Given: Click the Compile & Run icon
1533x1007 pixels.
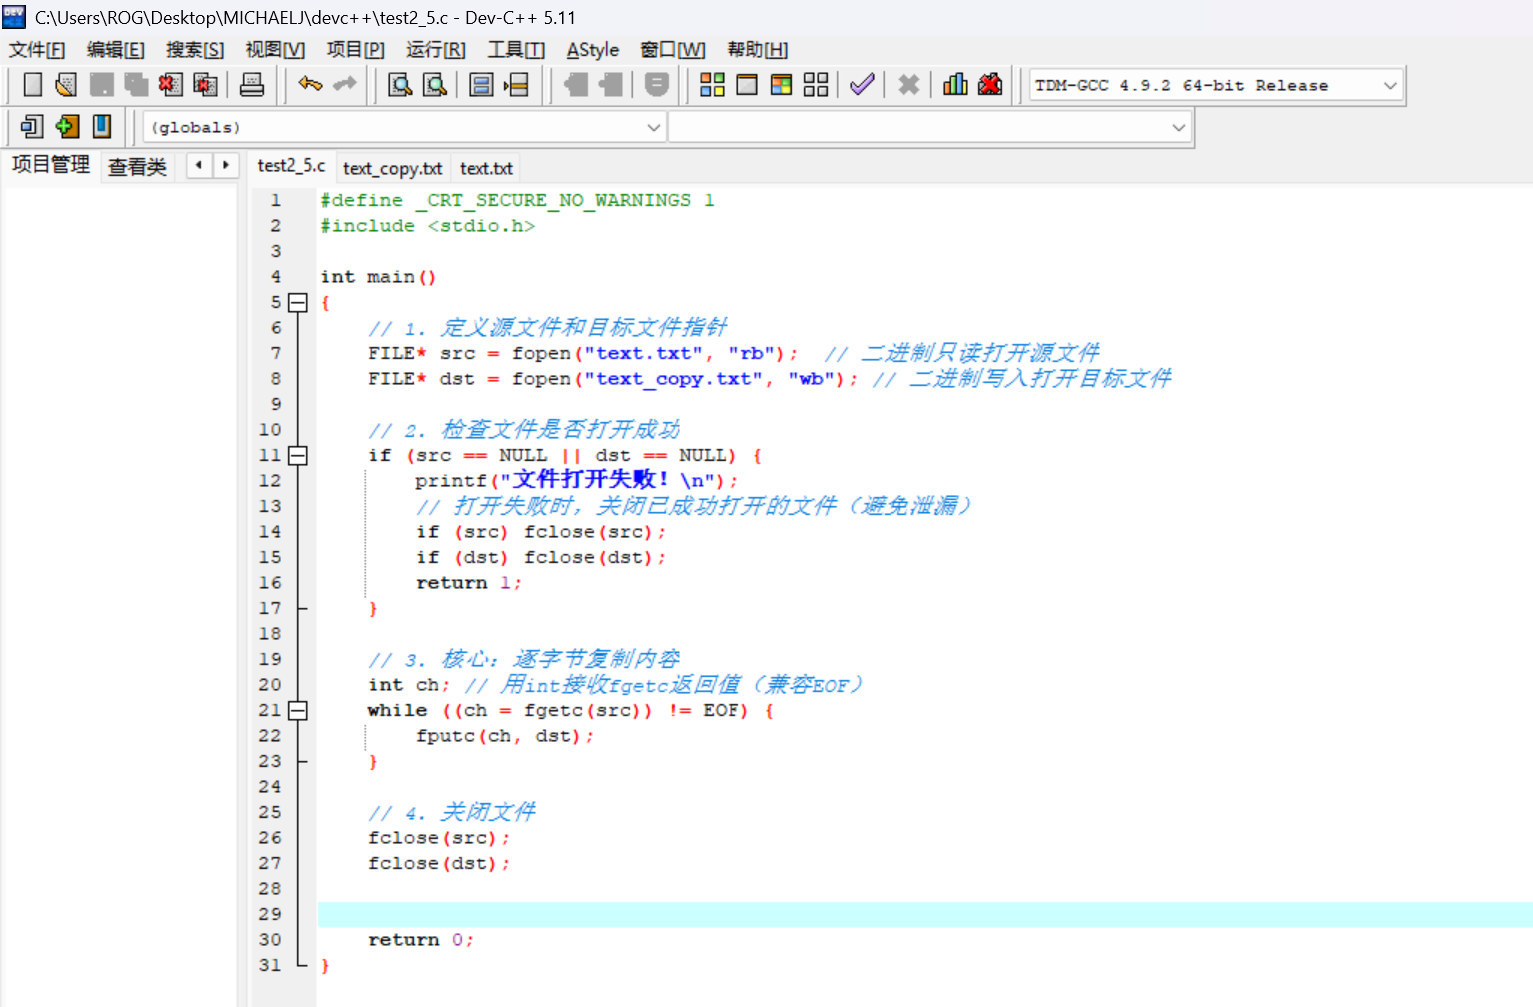Looking at the screenshot, I should [x=782, y=85].
